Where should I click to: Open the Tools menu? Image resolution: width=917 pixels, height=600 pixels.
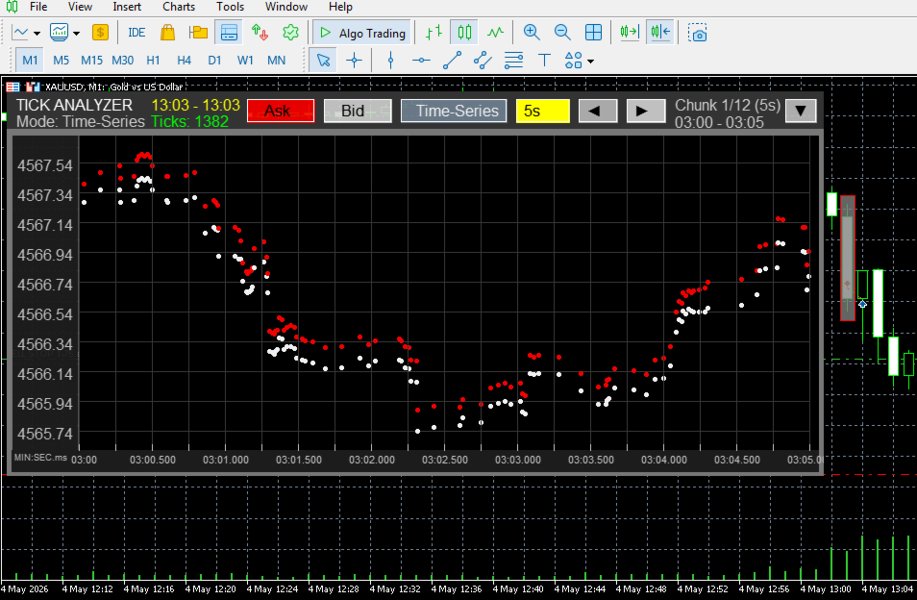[230, 7]
